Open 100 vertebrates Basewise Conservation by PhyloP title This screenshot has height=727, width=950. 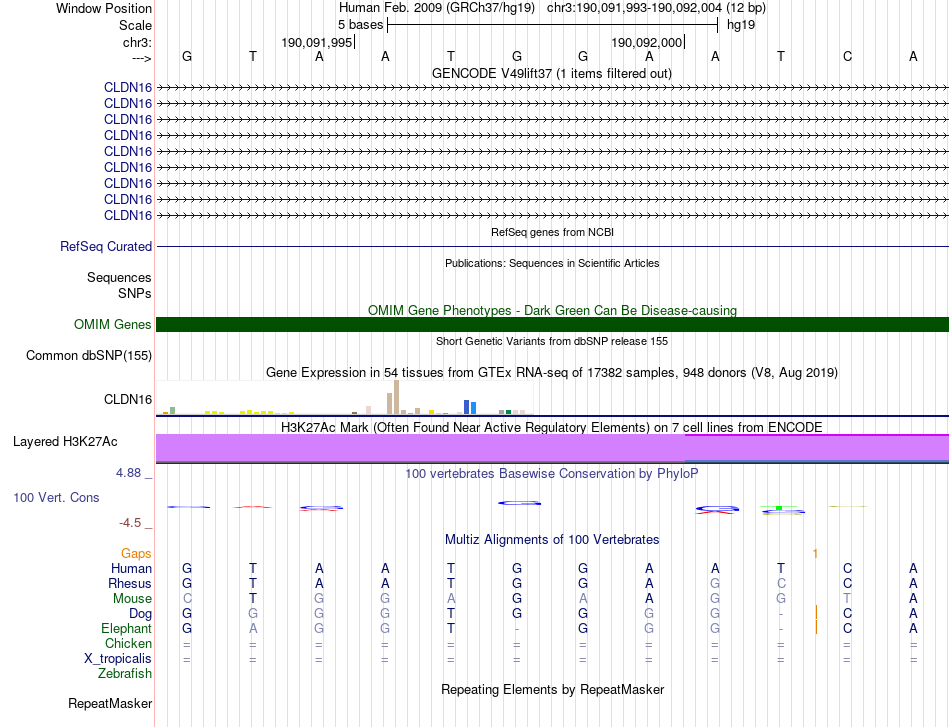552,474
